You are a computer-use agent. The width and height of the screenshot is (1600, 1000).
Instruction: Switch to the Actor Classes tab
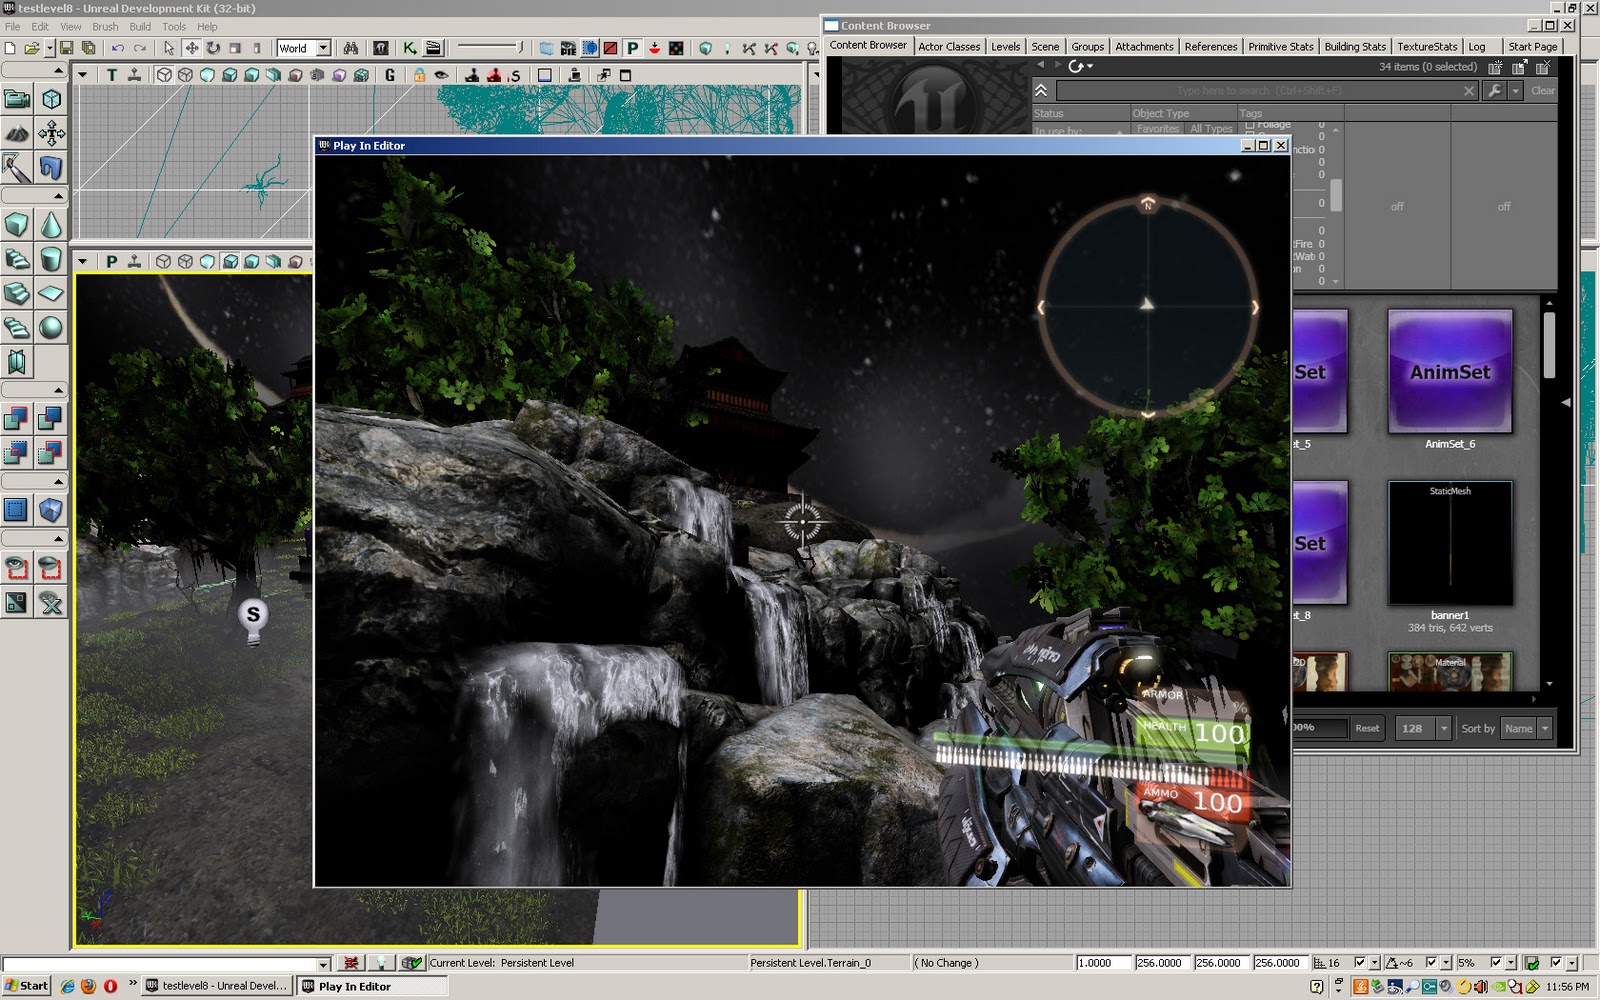click(x=949, y=47)
